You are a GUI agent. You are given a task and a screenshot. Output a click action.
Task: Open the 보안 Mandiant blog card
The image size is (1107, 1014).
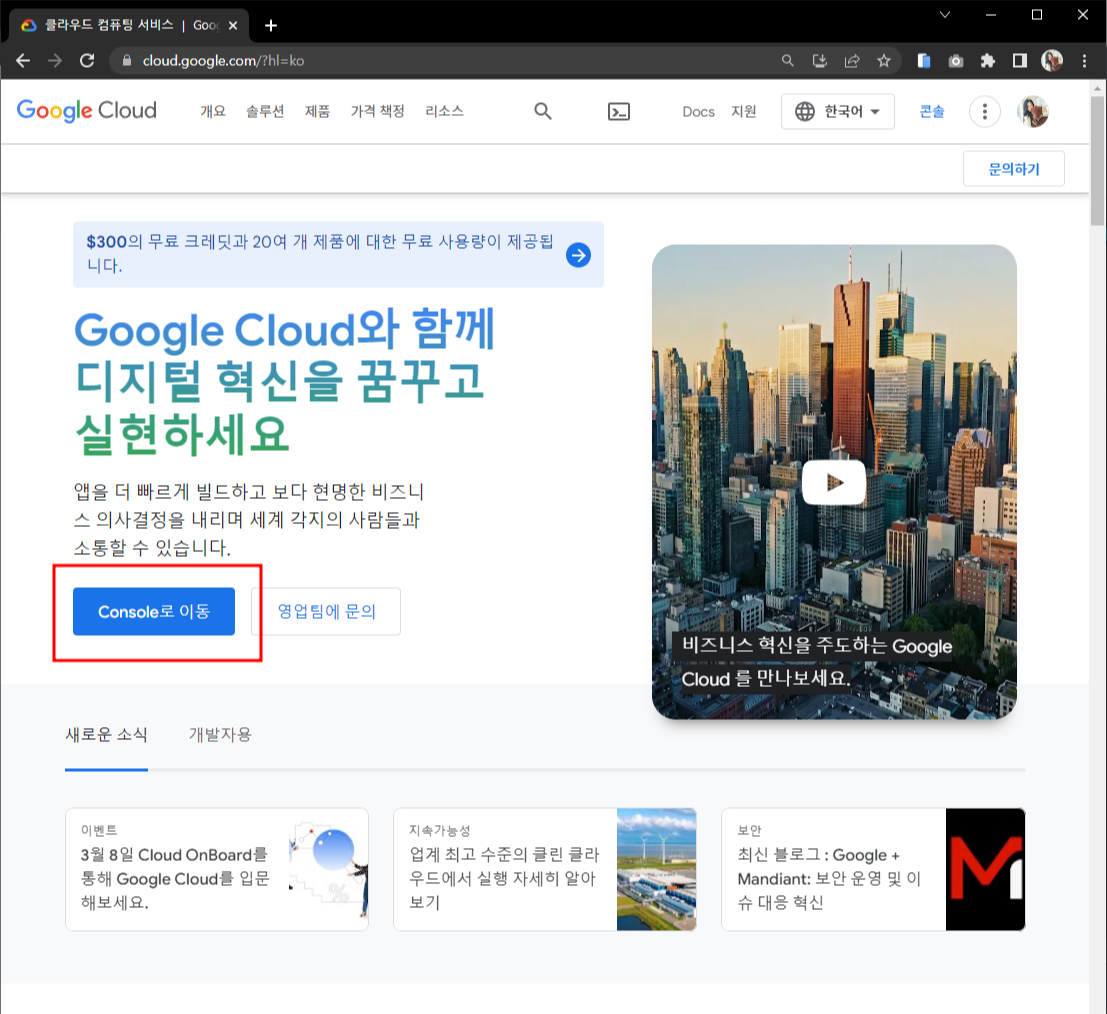pyautogui.click(x=873, y=869)
